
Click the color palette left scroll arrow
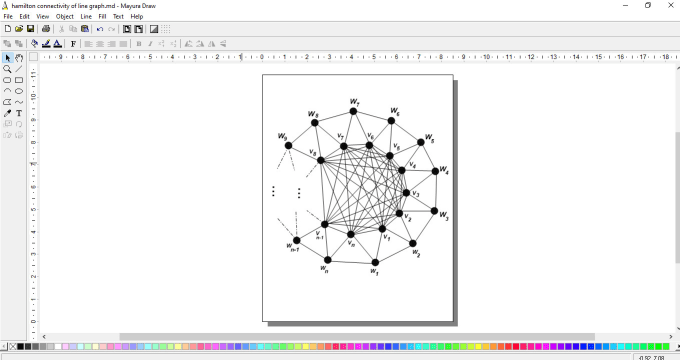(x=4, y=347)
